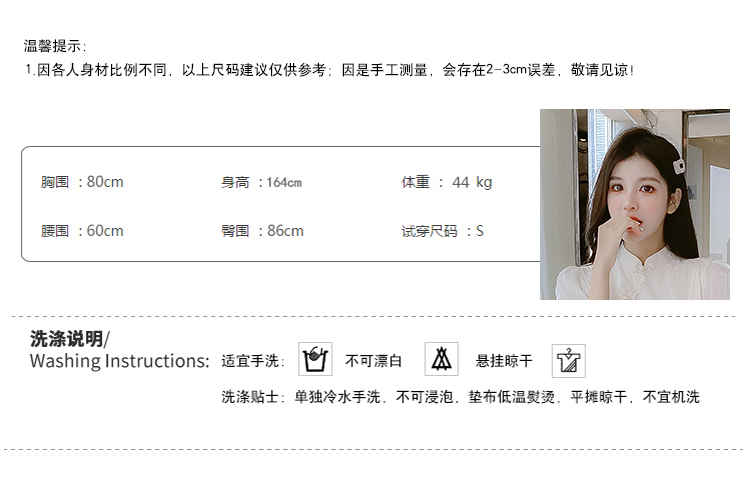The height and width of the screenshot is (479, 750).
Task: Click the 试穿尺码 S entry
Action: tap(442, 232)
